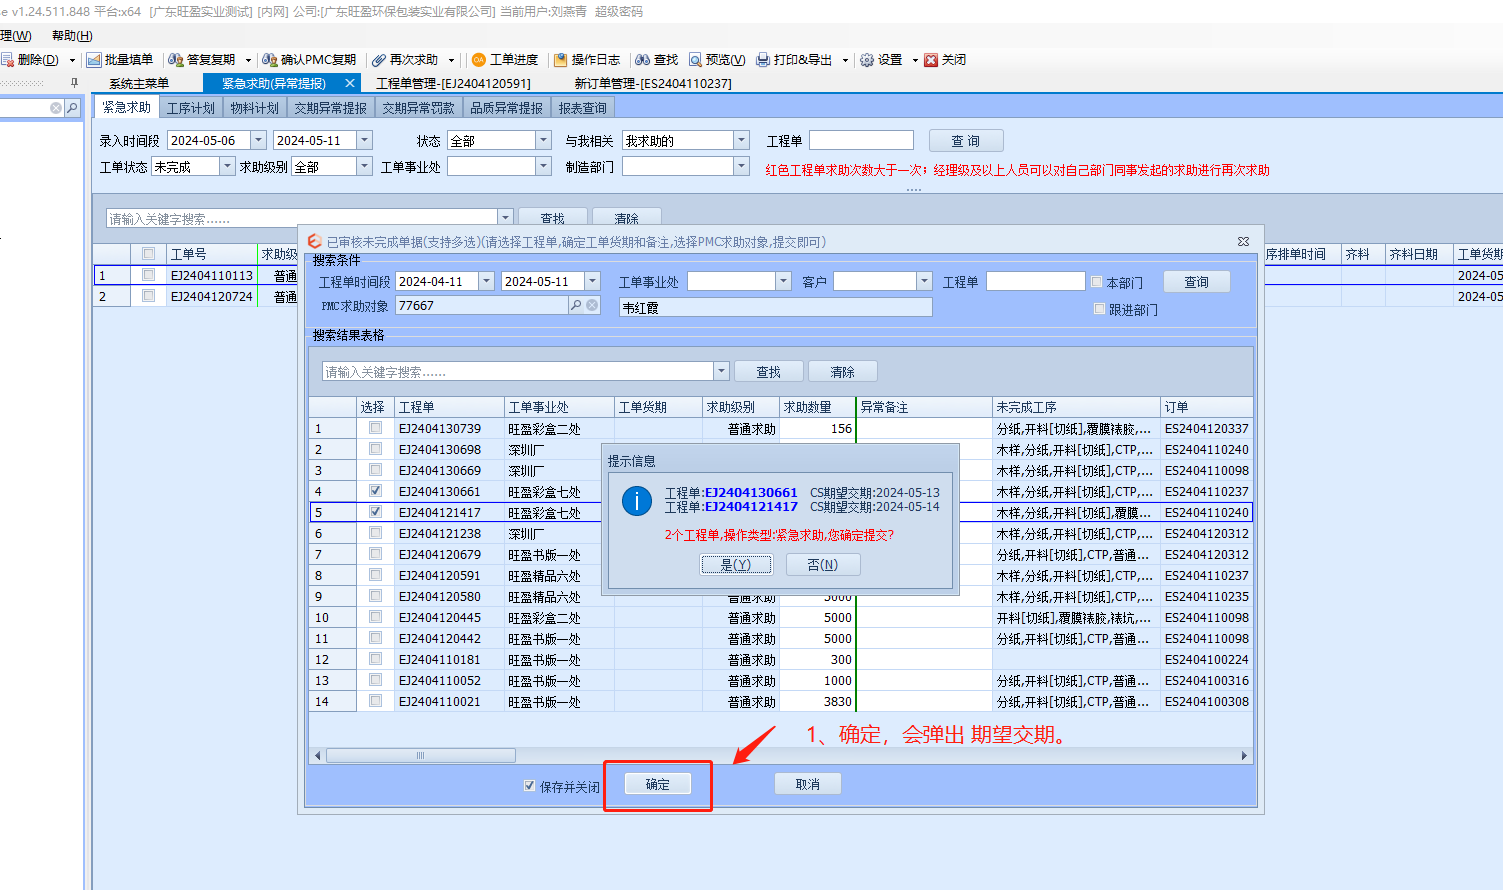The height and width of the screenshot is (890, 1503).
Task: Click the 工程单 input field in the dialog
Action: pos(1036,281)
